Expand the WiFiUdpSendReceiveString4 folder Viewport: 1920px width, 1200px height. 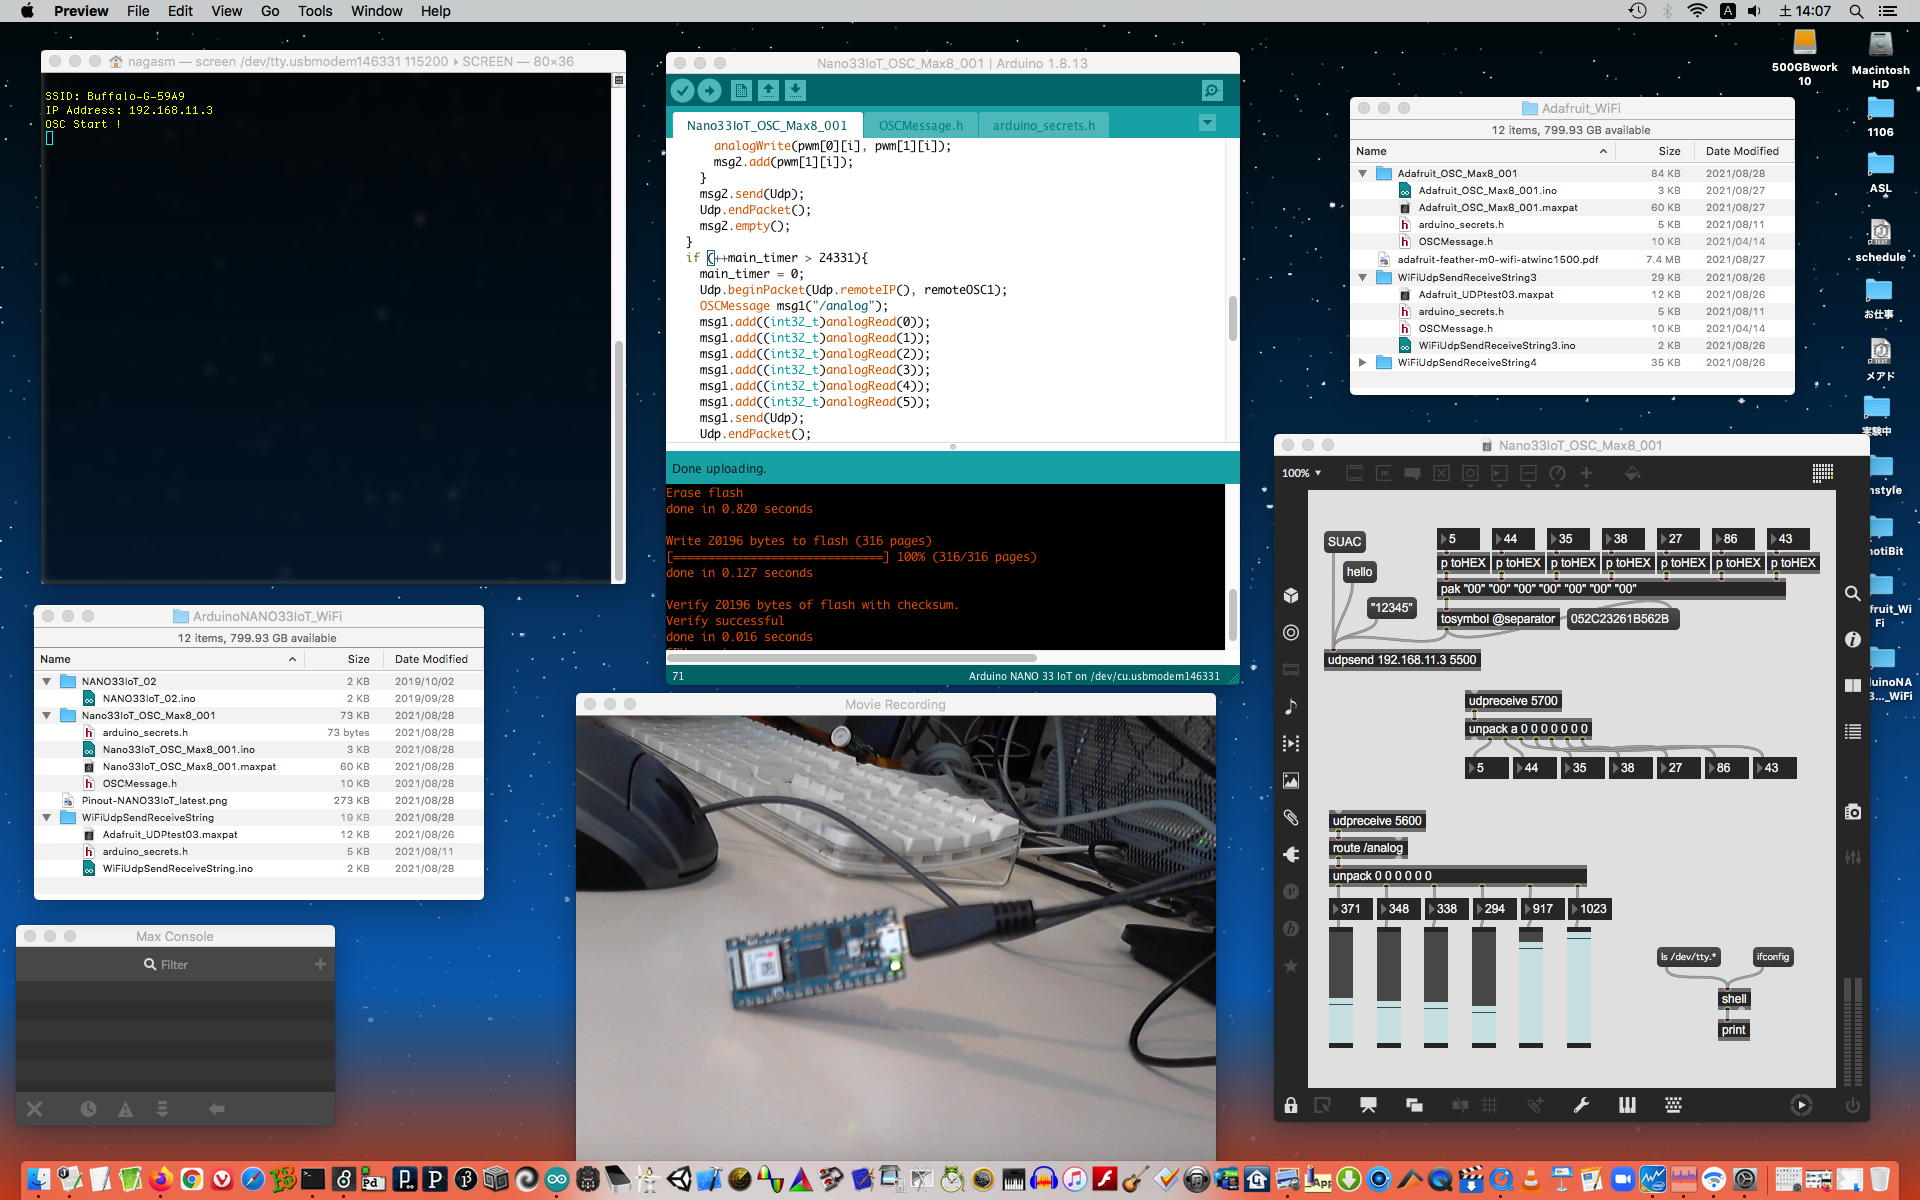pyautogui.click(x=1362, y=363)
